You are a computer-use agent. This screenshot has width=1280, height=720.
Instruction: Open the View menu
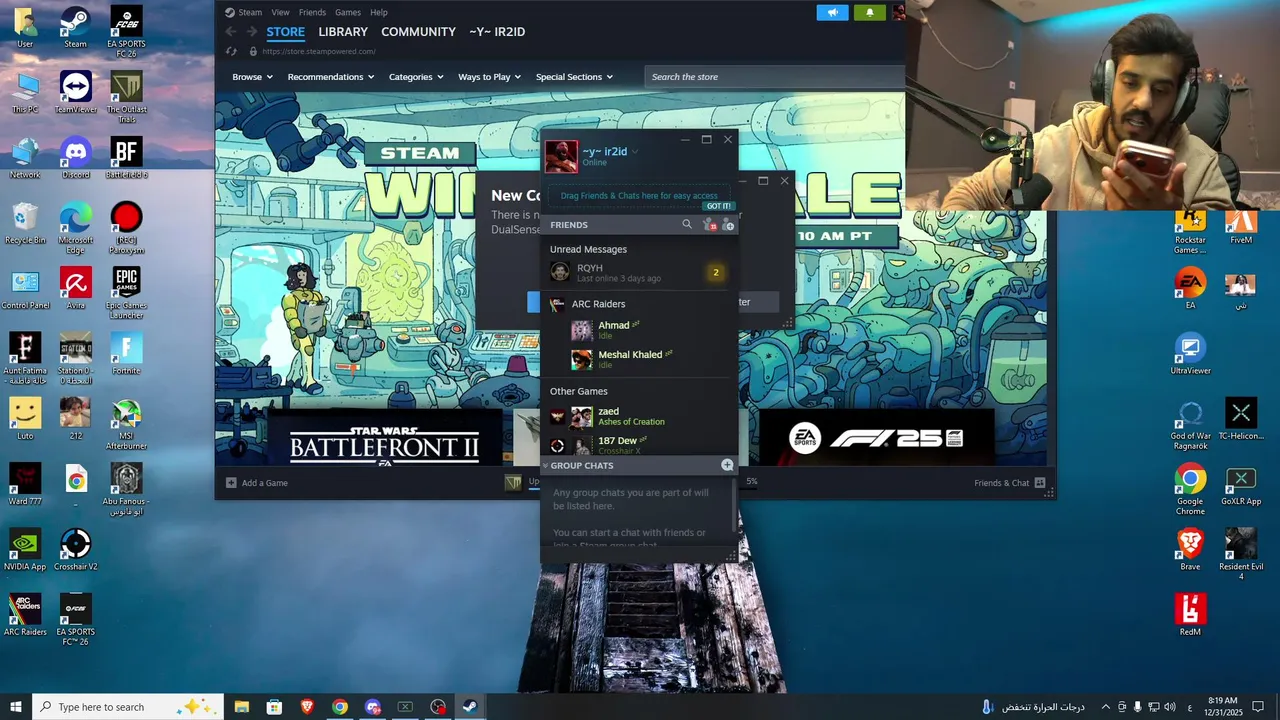[280, 12]
